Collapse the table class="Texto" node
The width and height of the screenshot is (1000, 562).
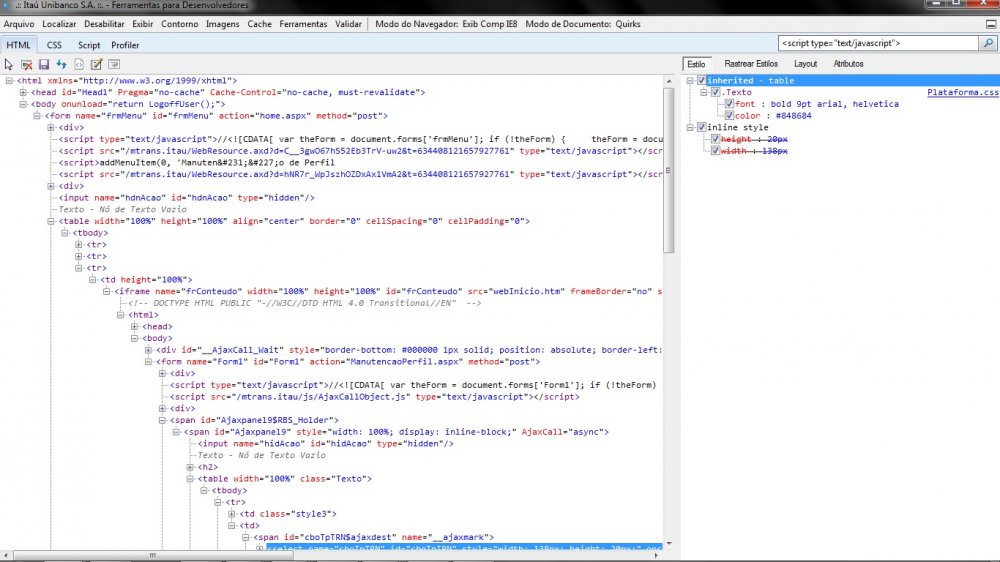point(190,479)
